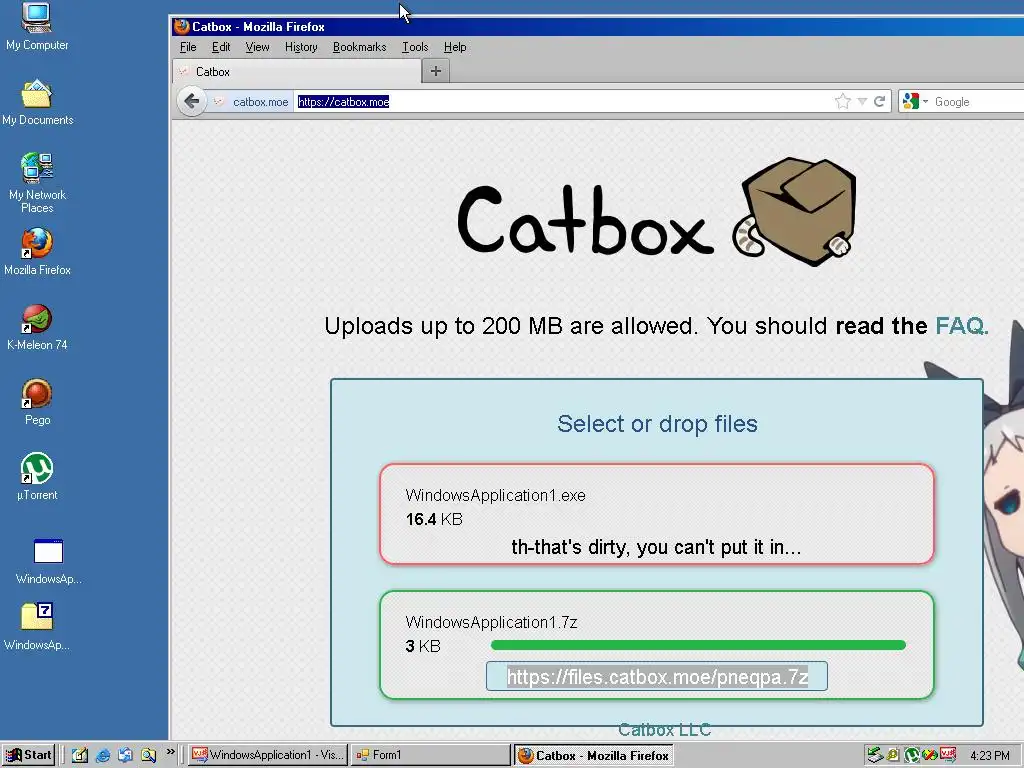
Task: Open the Help menu
Action: [455, 47]
